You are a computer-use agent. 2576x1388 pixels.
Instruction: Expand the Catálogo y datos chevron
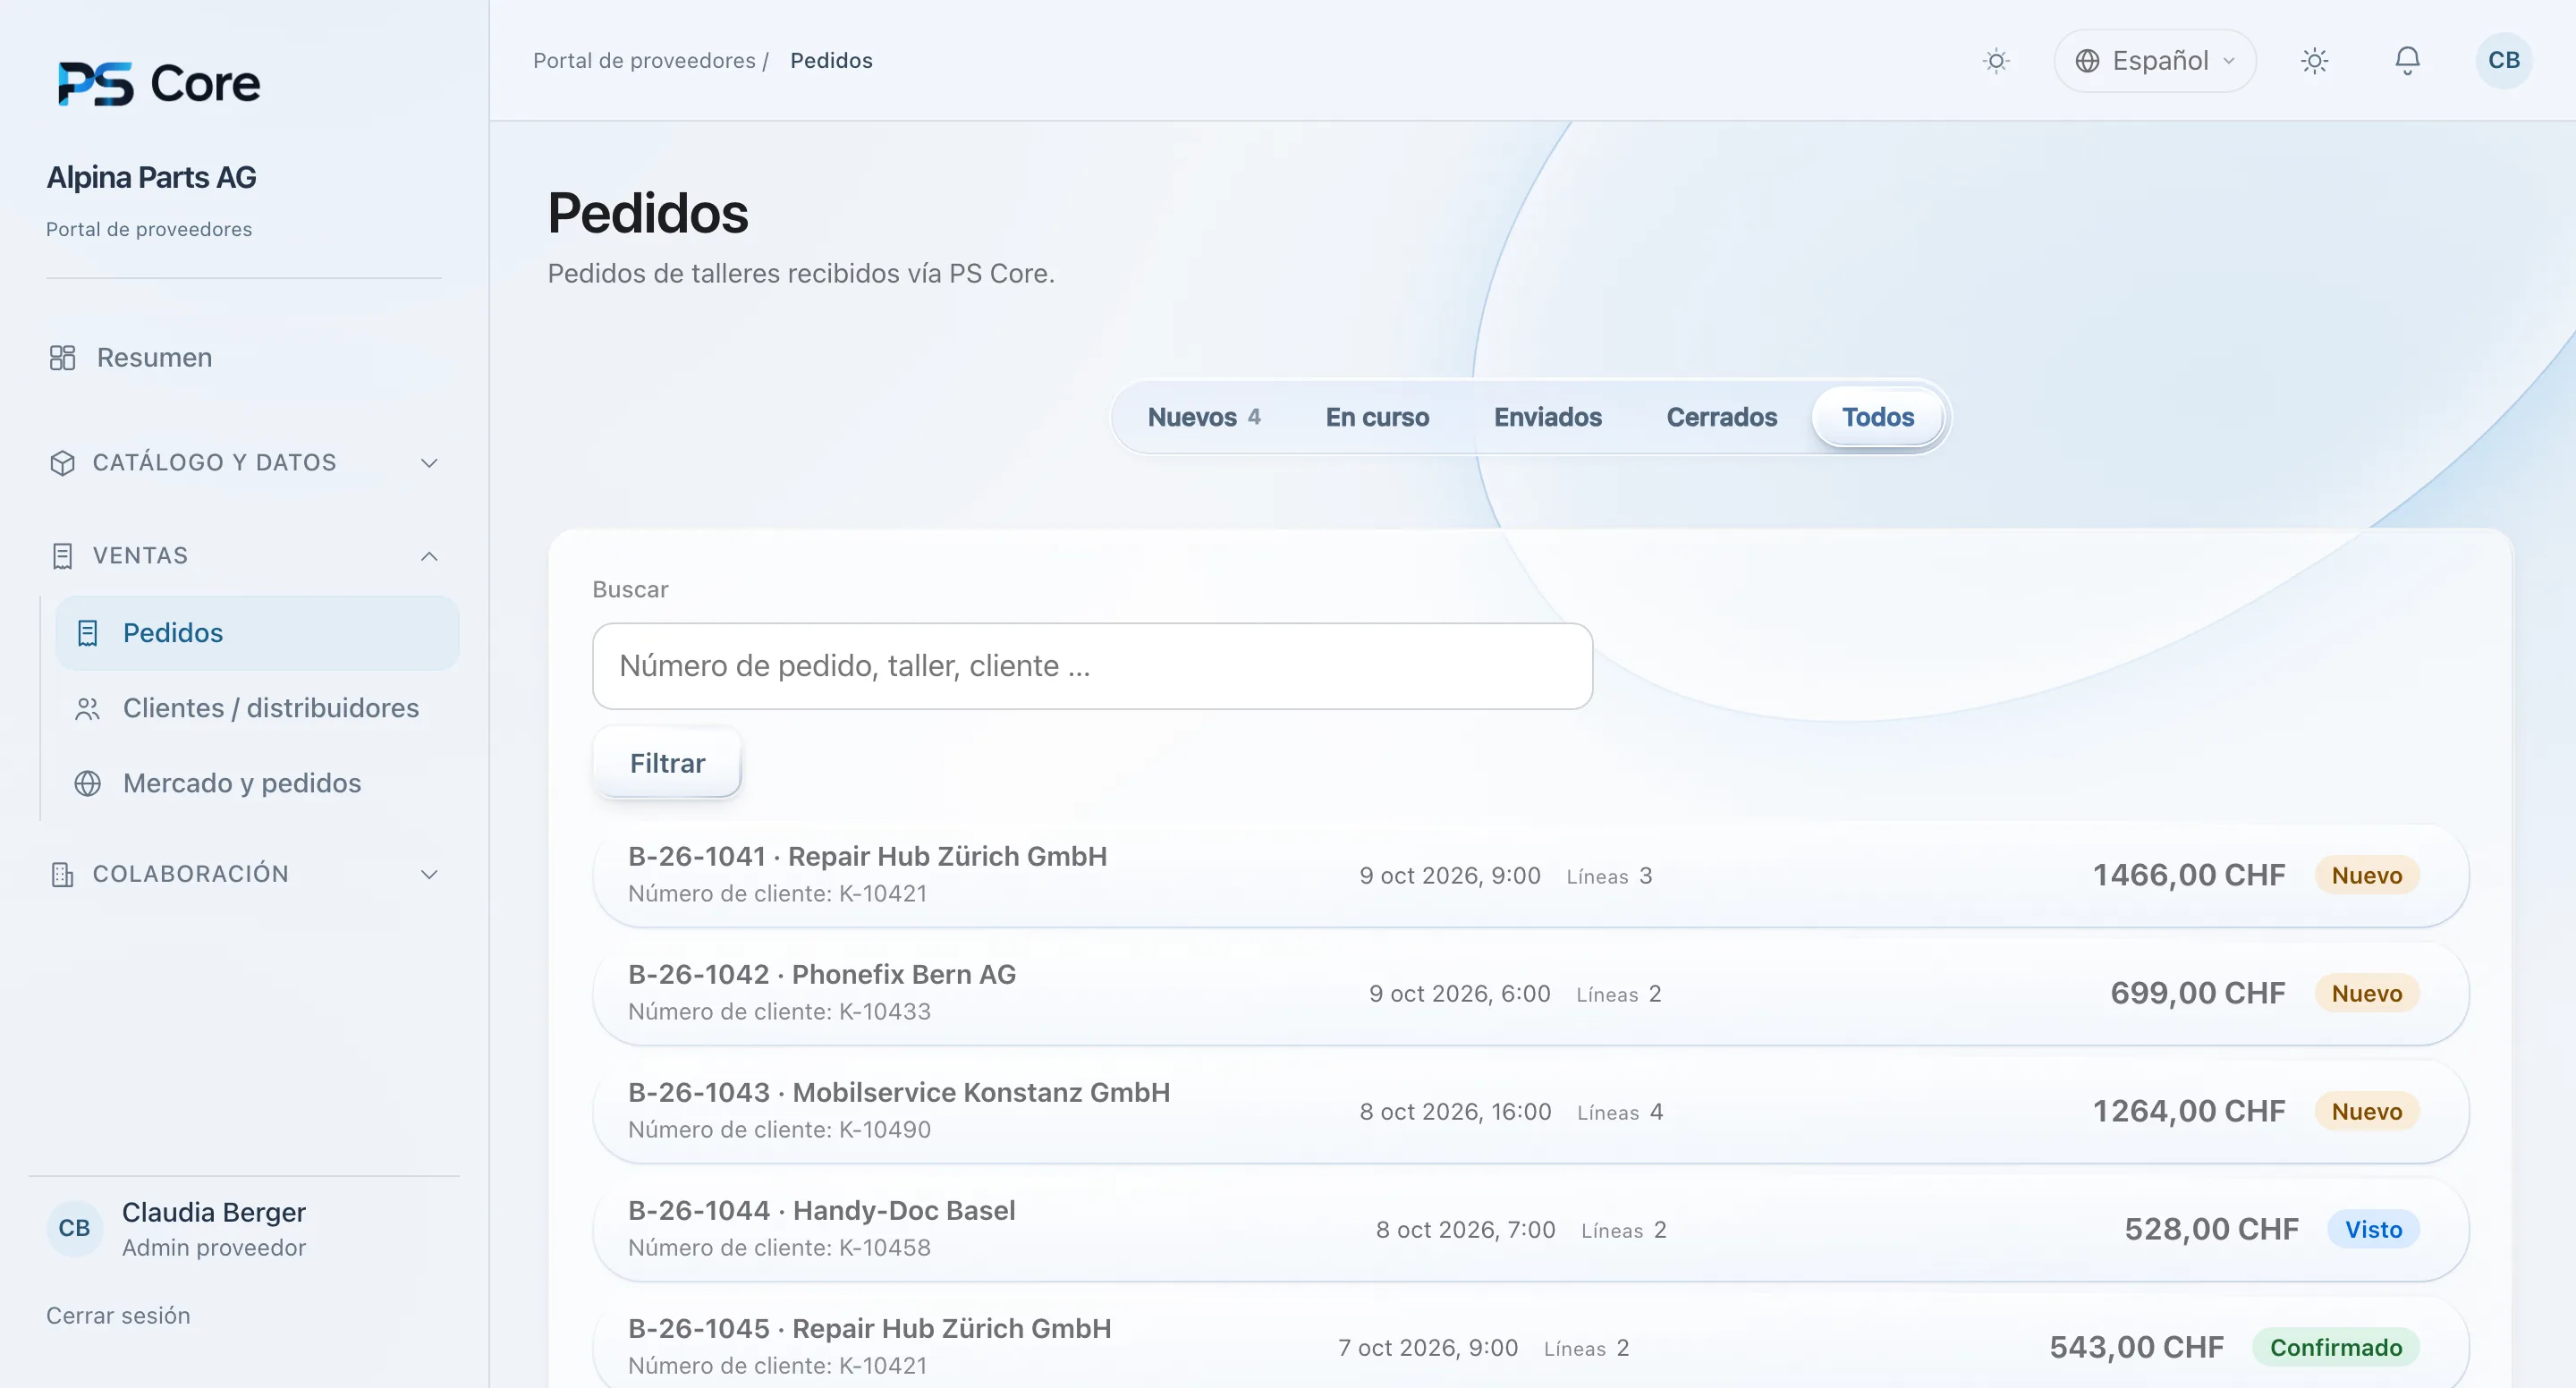(x=429, y=463)
